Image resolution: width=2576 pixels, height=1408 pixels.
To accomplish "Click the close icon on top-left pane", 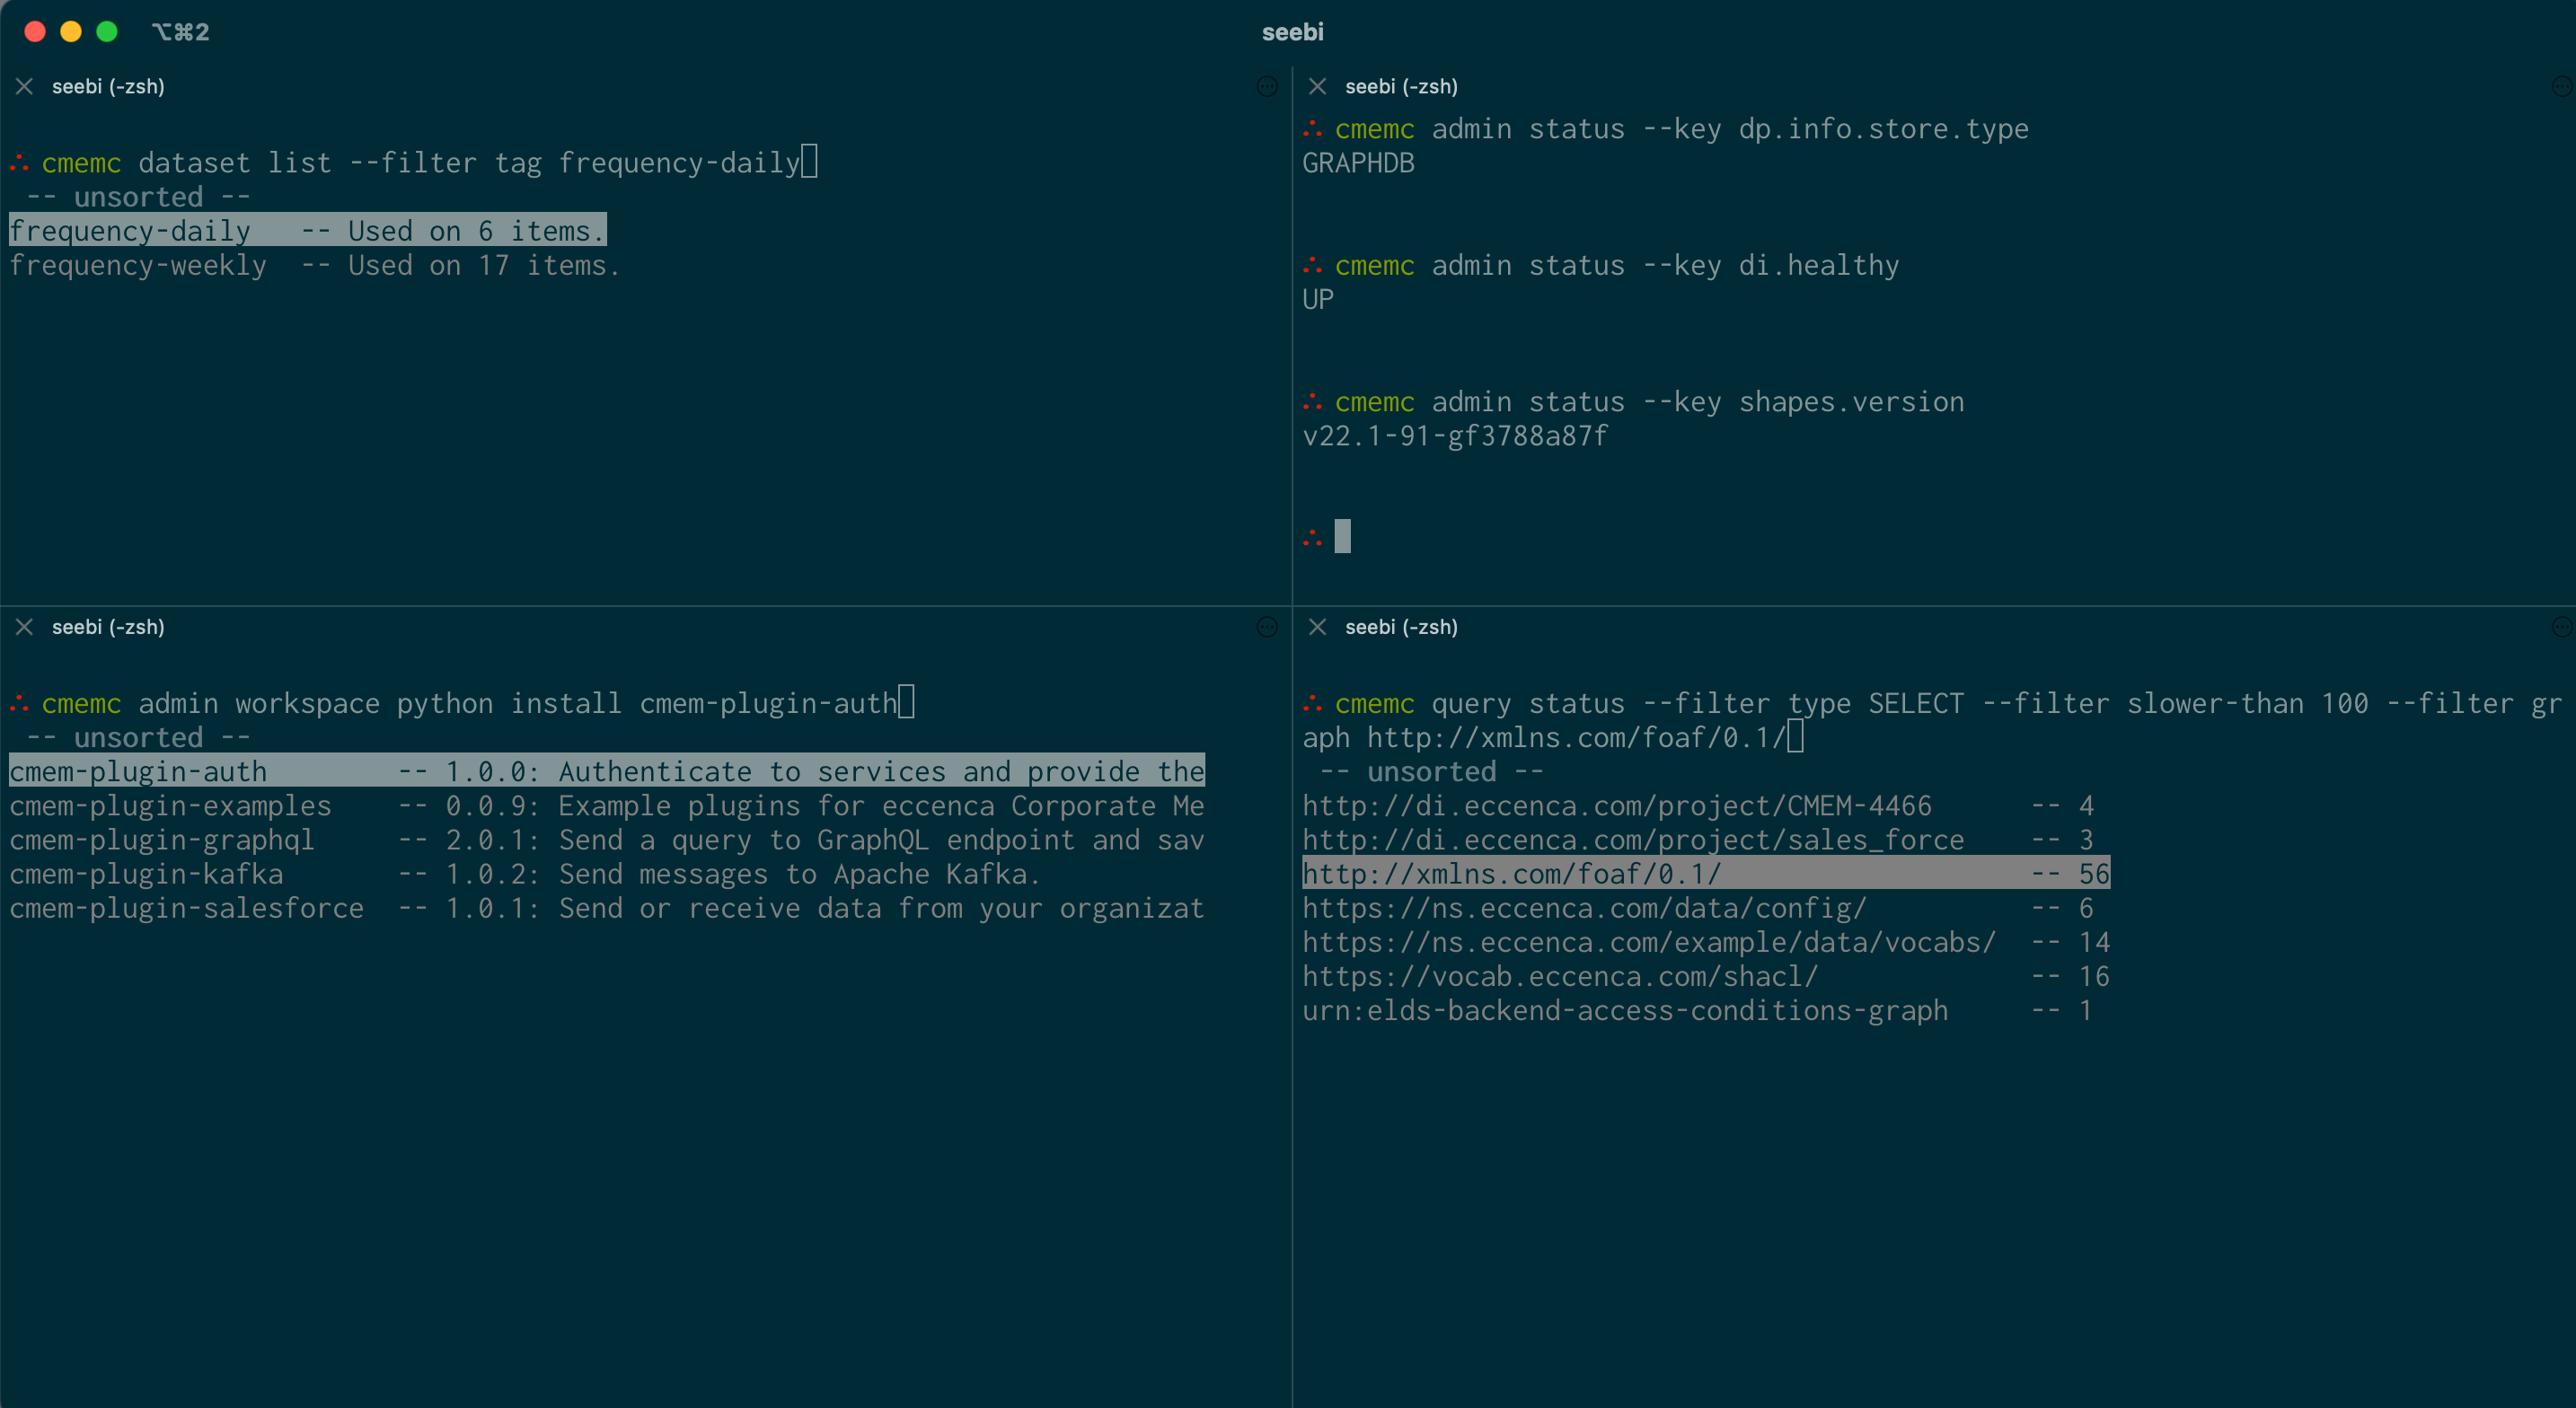I will coord(22,87).
